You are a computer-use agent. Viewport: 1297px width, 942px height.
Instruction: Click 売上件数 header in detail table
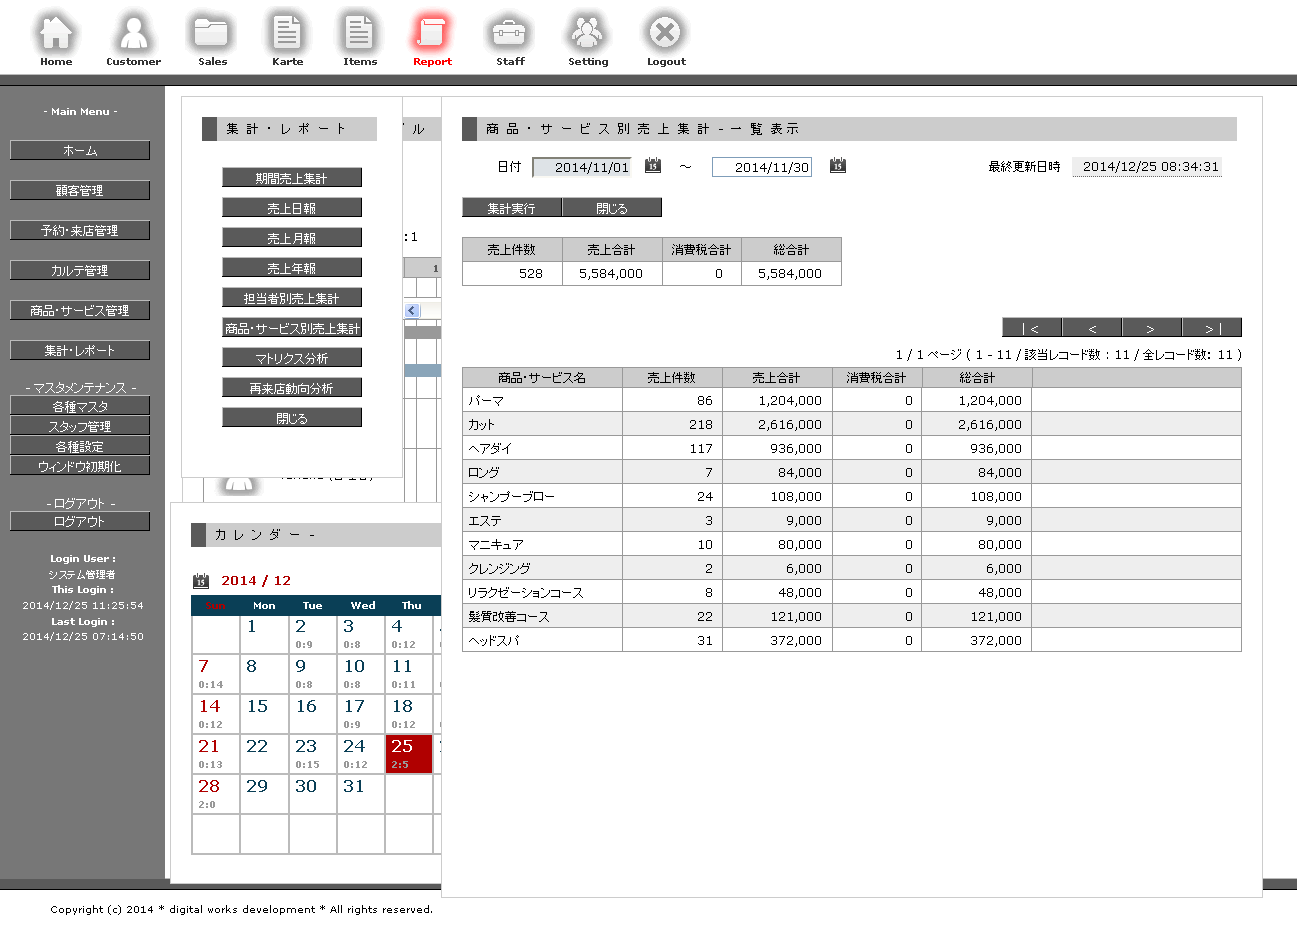click(672, 378)
